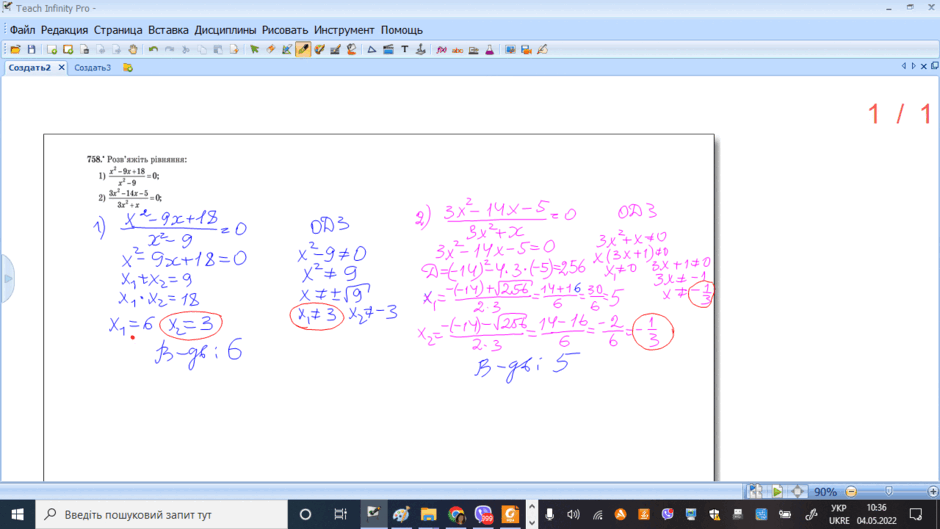Select the triangle shapes tool

coord(372,50)
